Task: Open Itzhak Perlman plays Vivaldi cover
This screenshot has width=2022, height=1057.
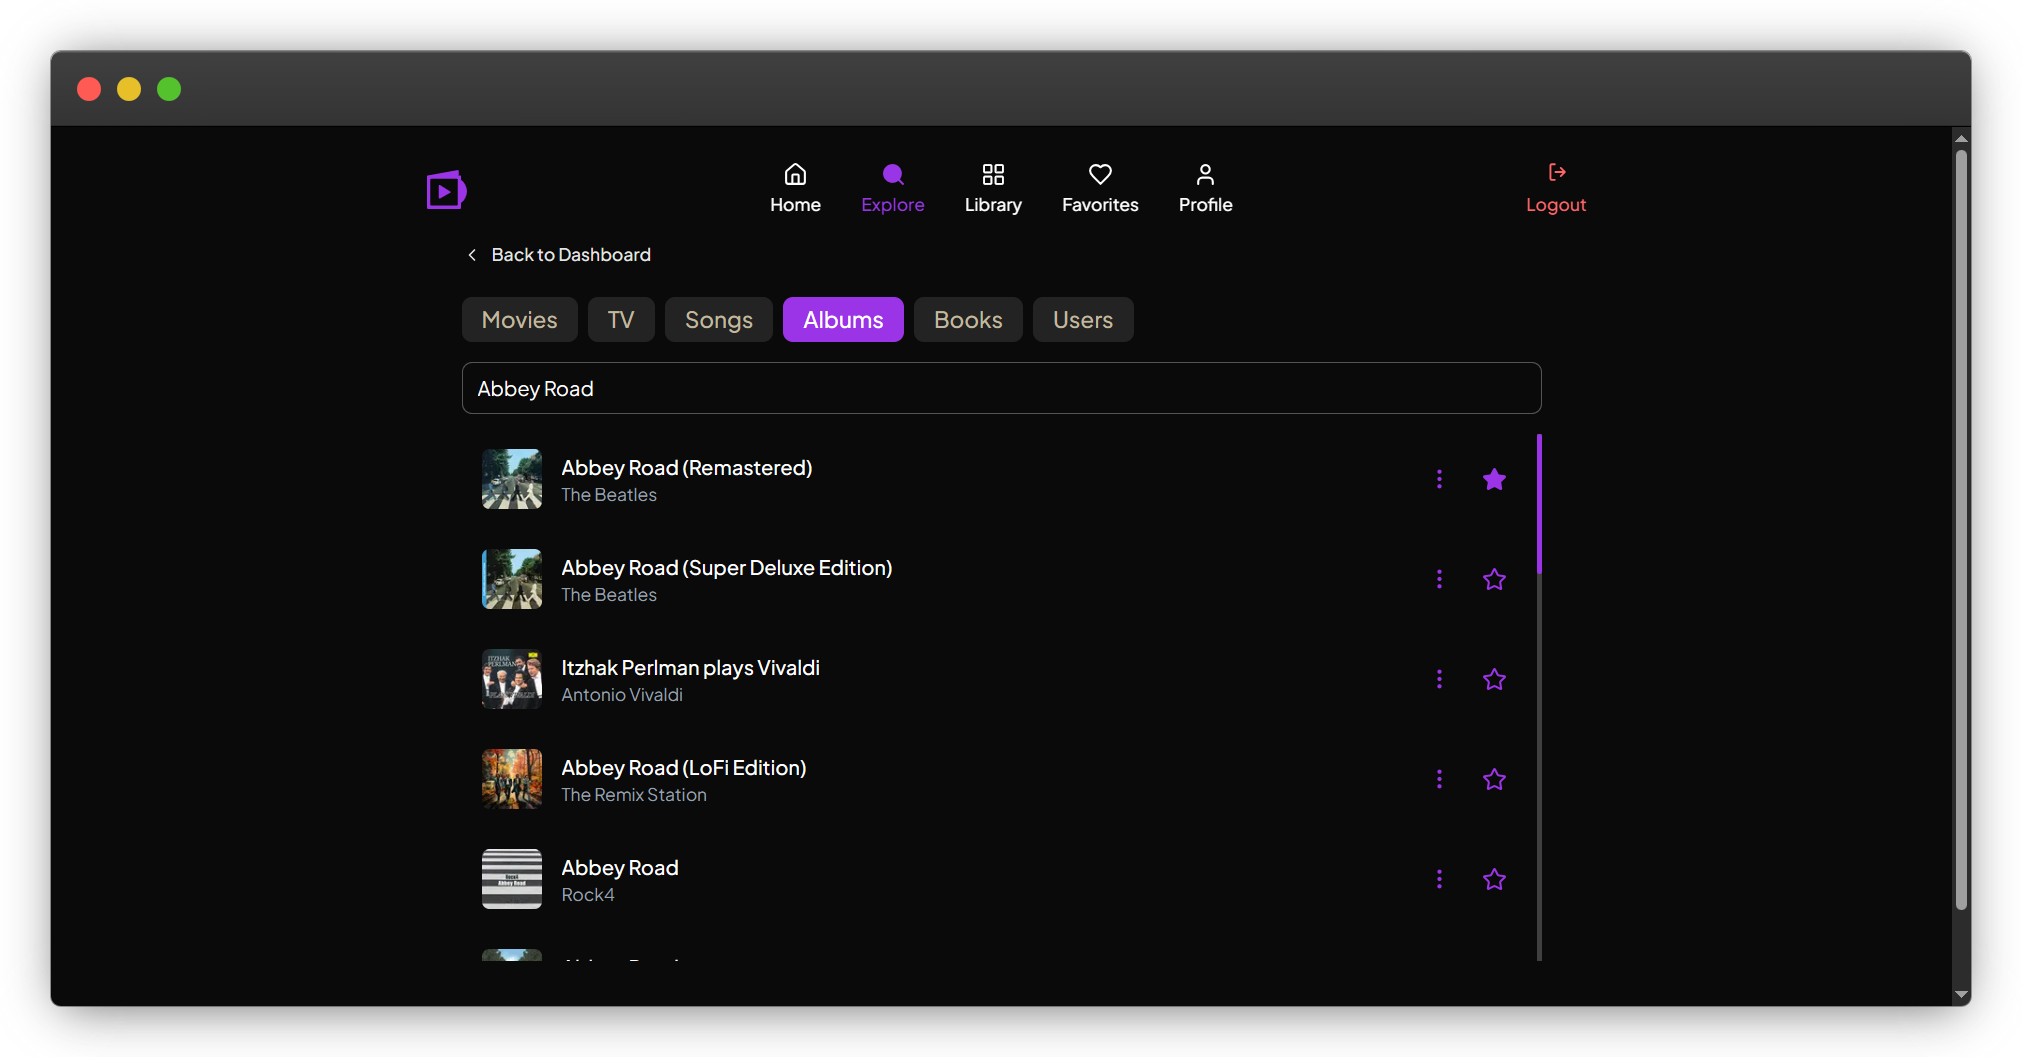Action: pos(512,679)
